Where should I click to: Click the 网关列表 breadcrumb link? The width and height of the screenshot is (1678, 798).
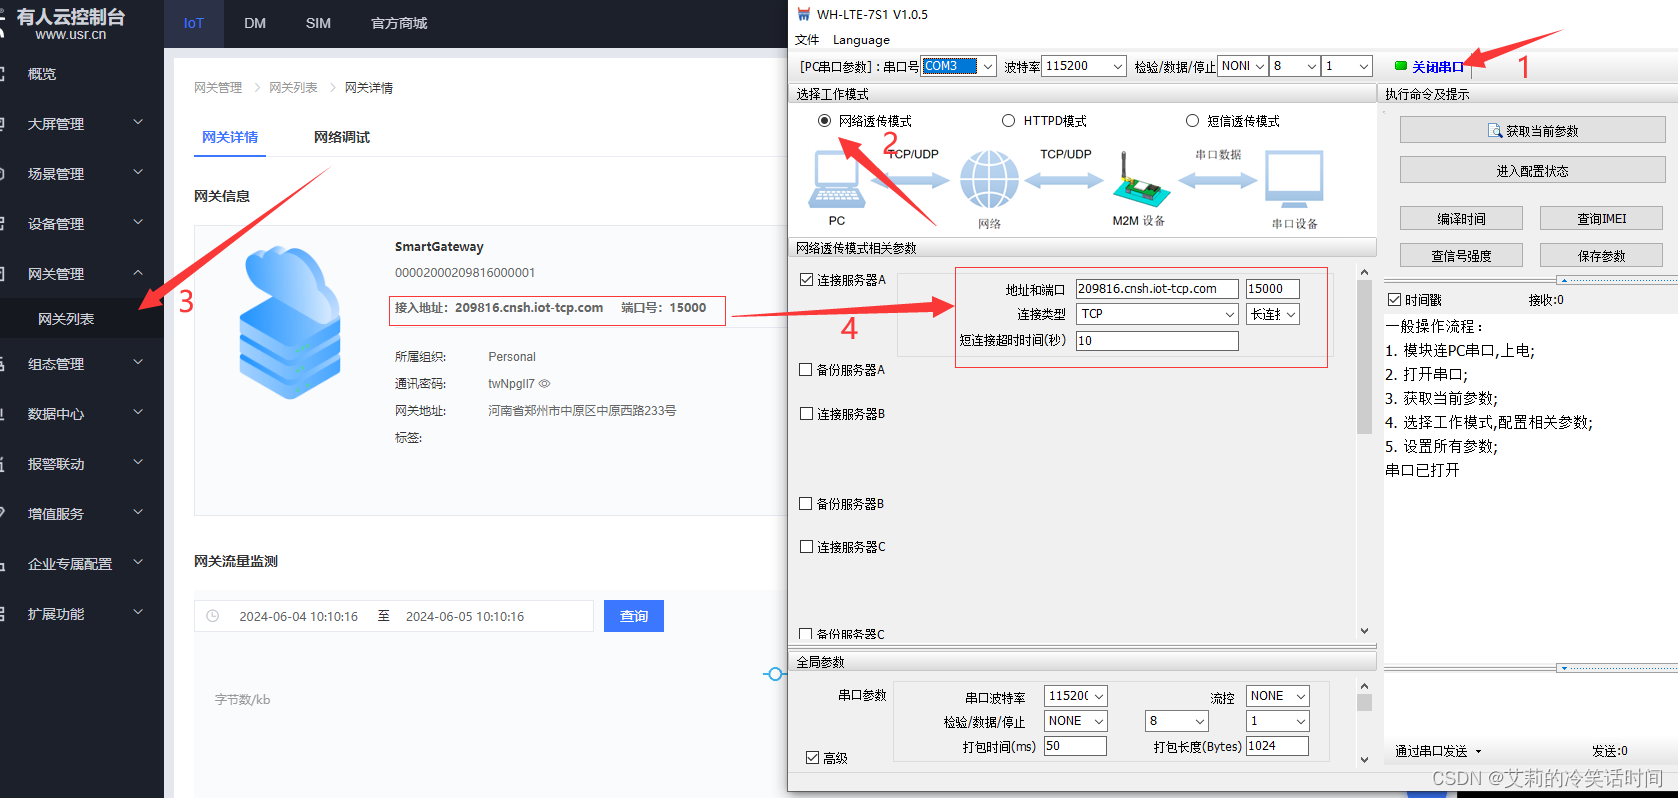293,88
